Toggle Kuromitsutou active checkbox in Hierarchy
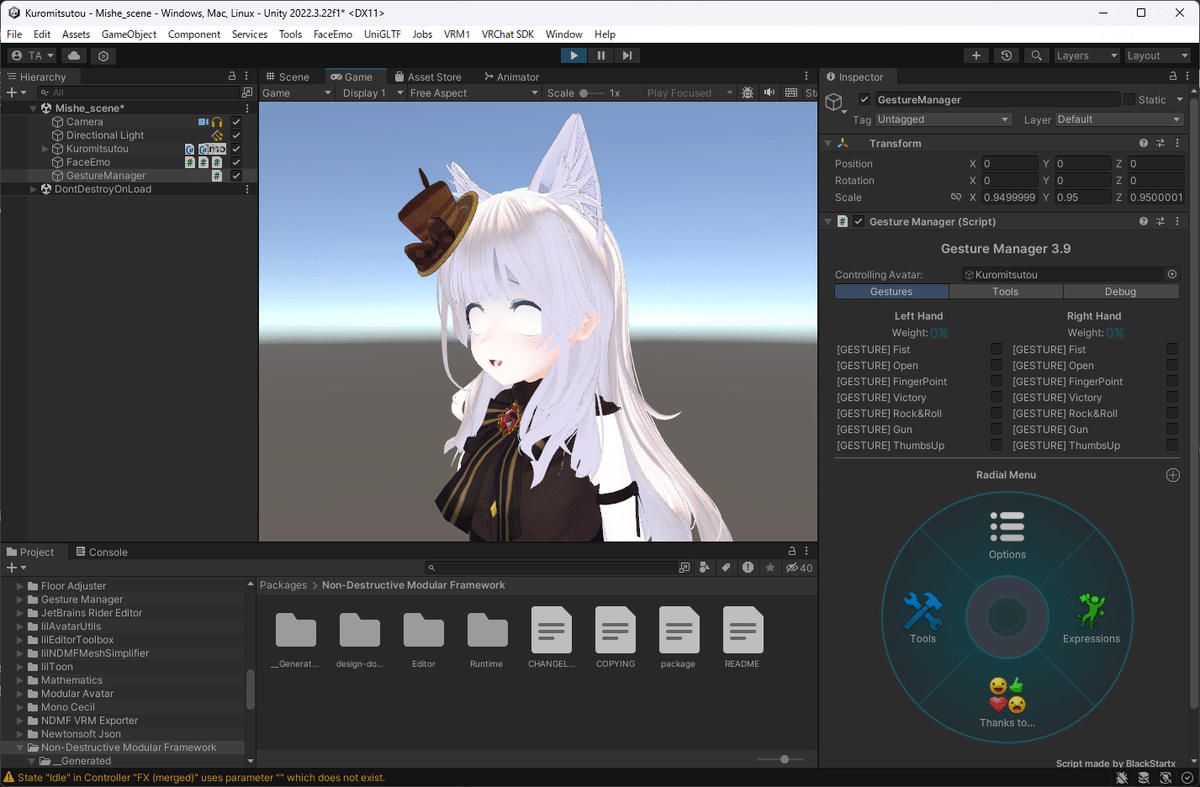The image size is (1200, 787). pos(237,149)
